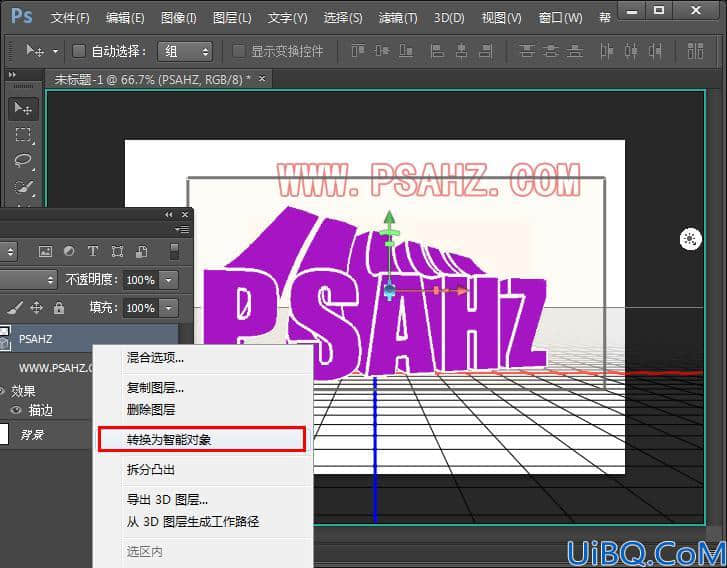Viewport: 727px width, 568px height.
Task: Open the layer filter type dropdown
Action: point(8,252)
